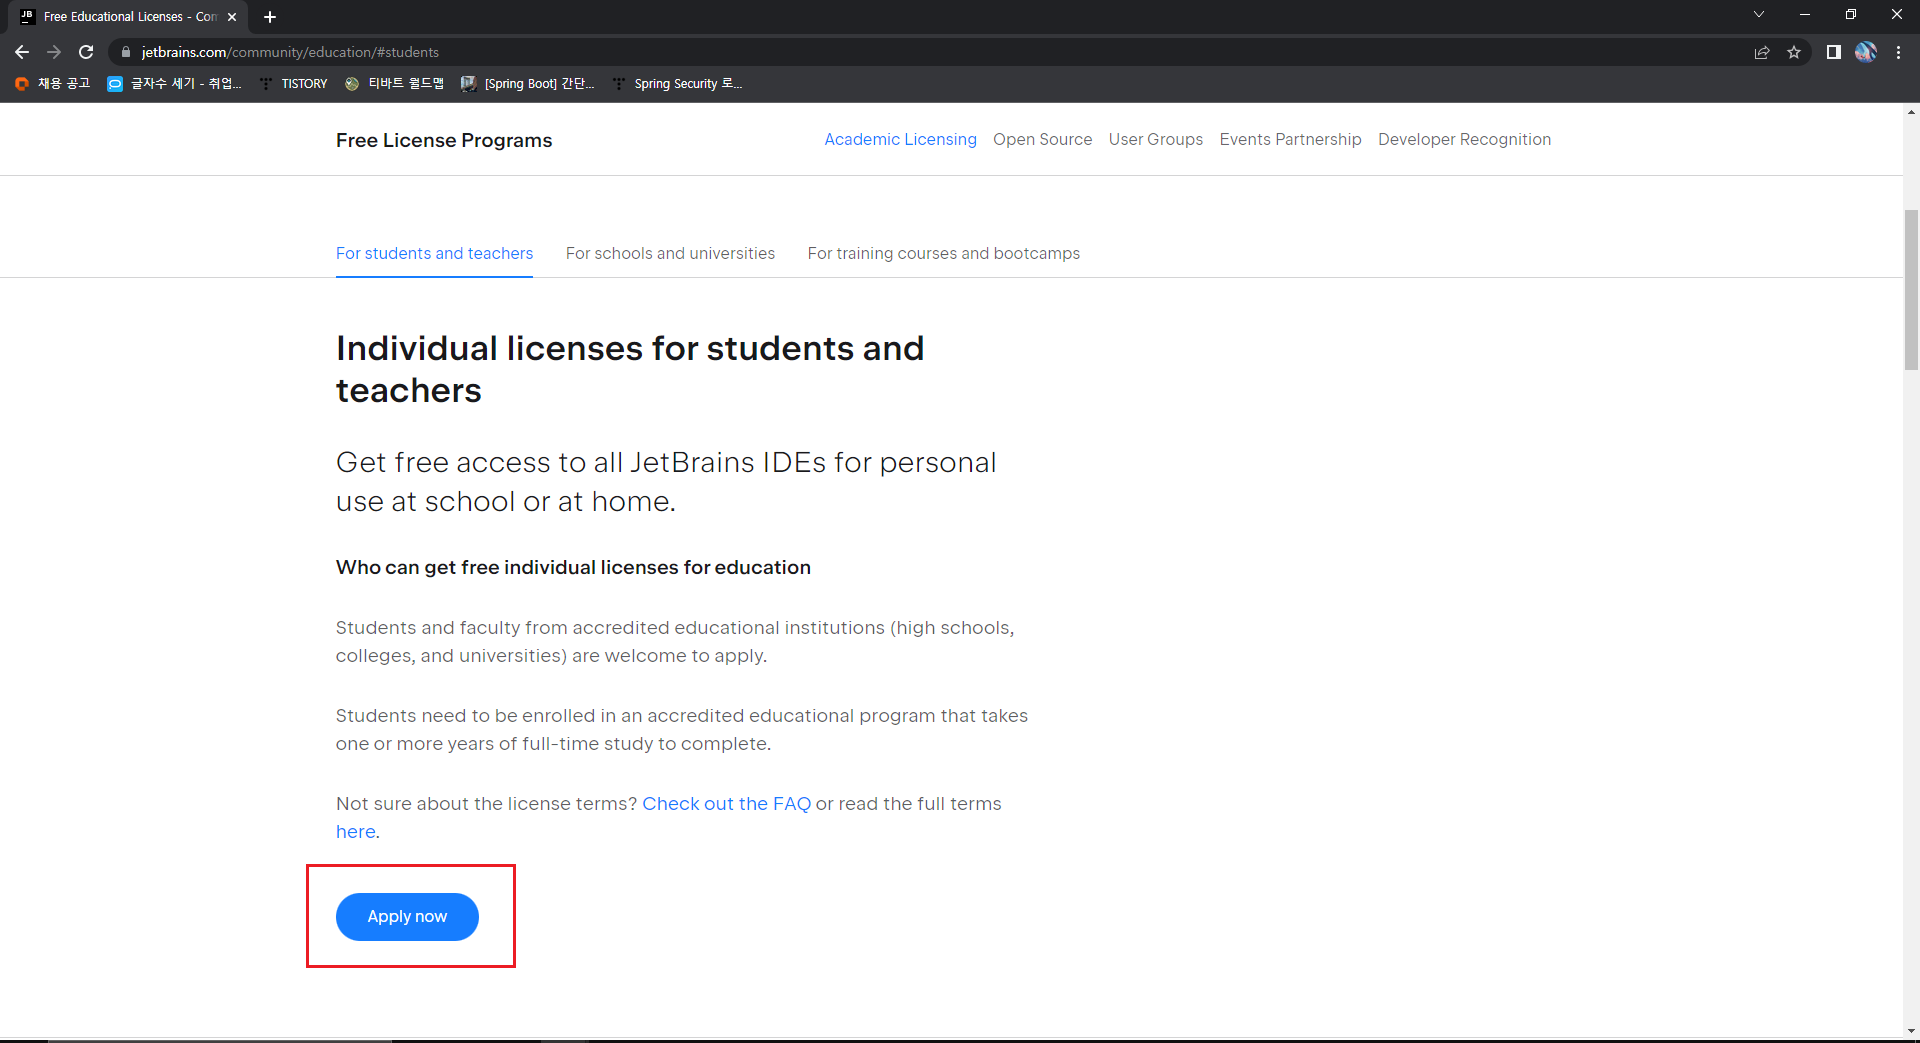
Task: Open the Chrome three-dot menu
Action: (1898, 52)
